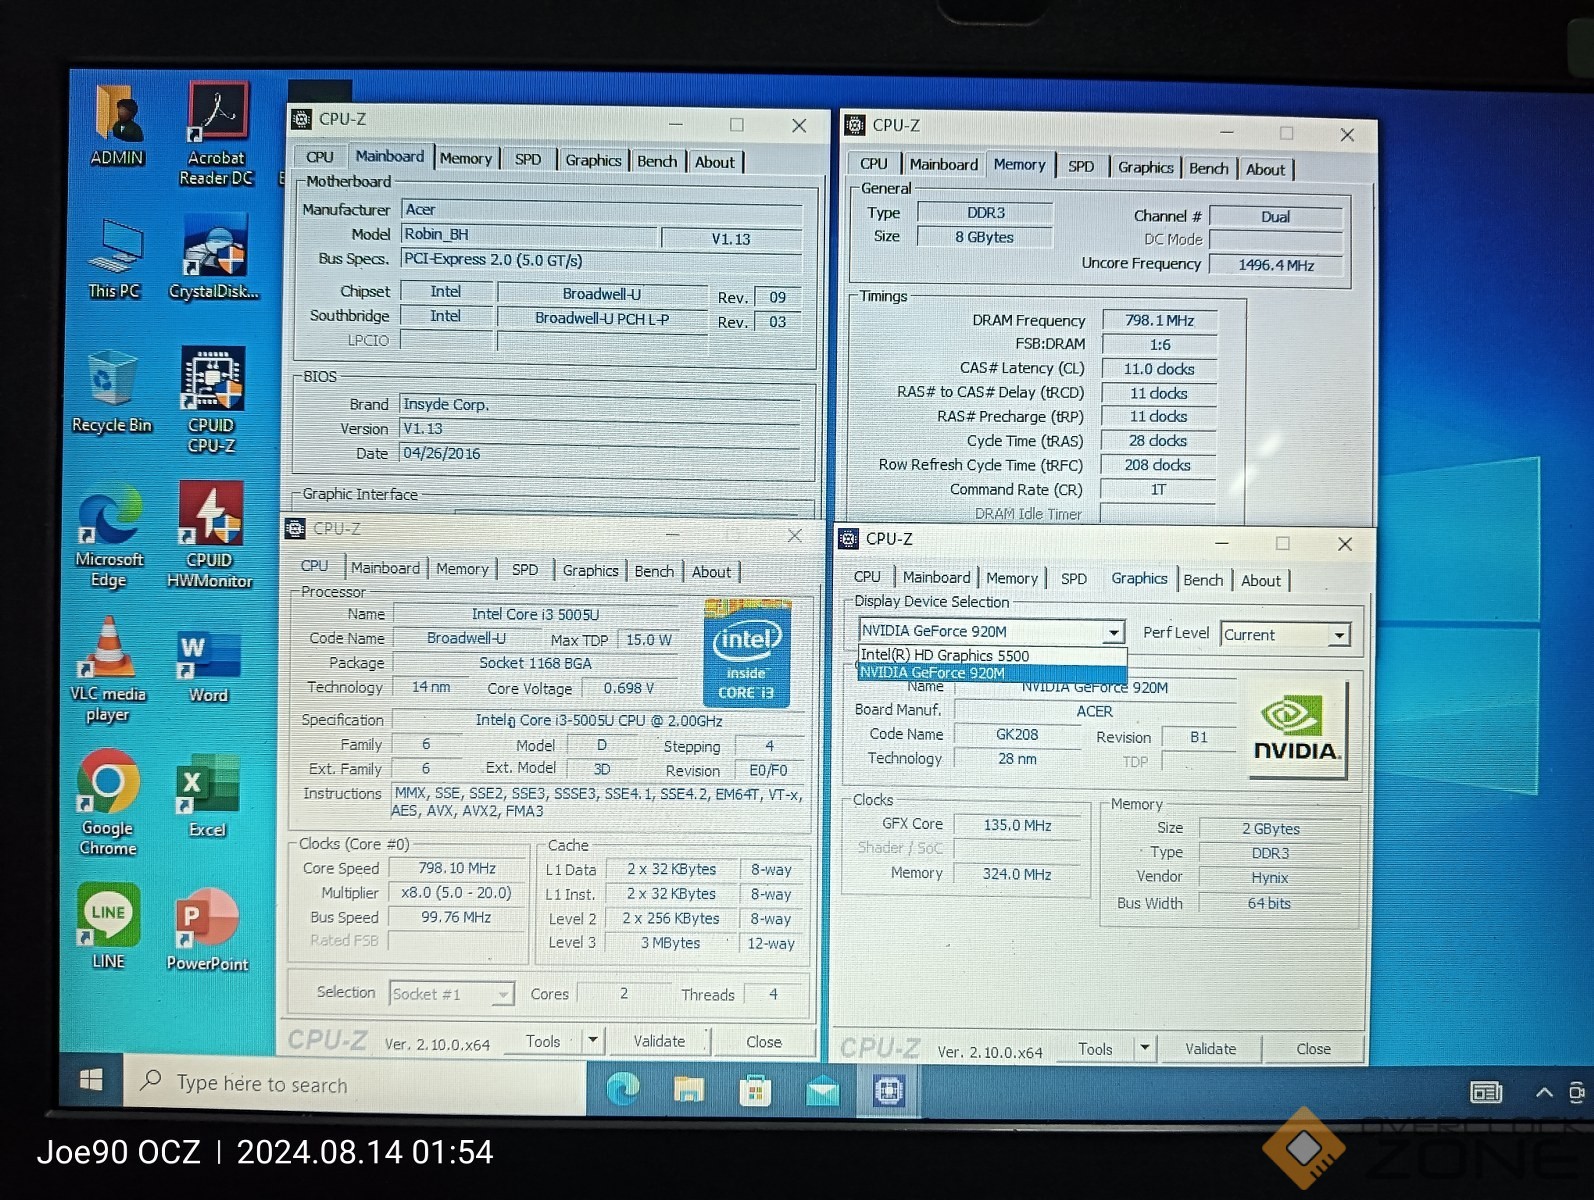
Task: Select the CPU tab in the Mainboard window
Action: pyautogui.click(x=320, y=157)
